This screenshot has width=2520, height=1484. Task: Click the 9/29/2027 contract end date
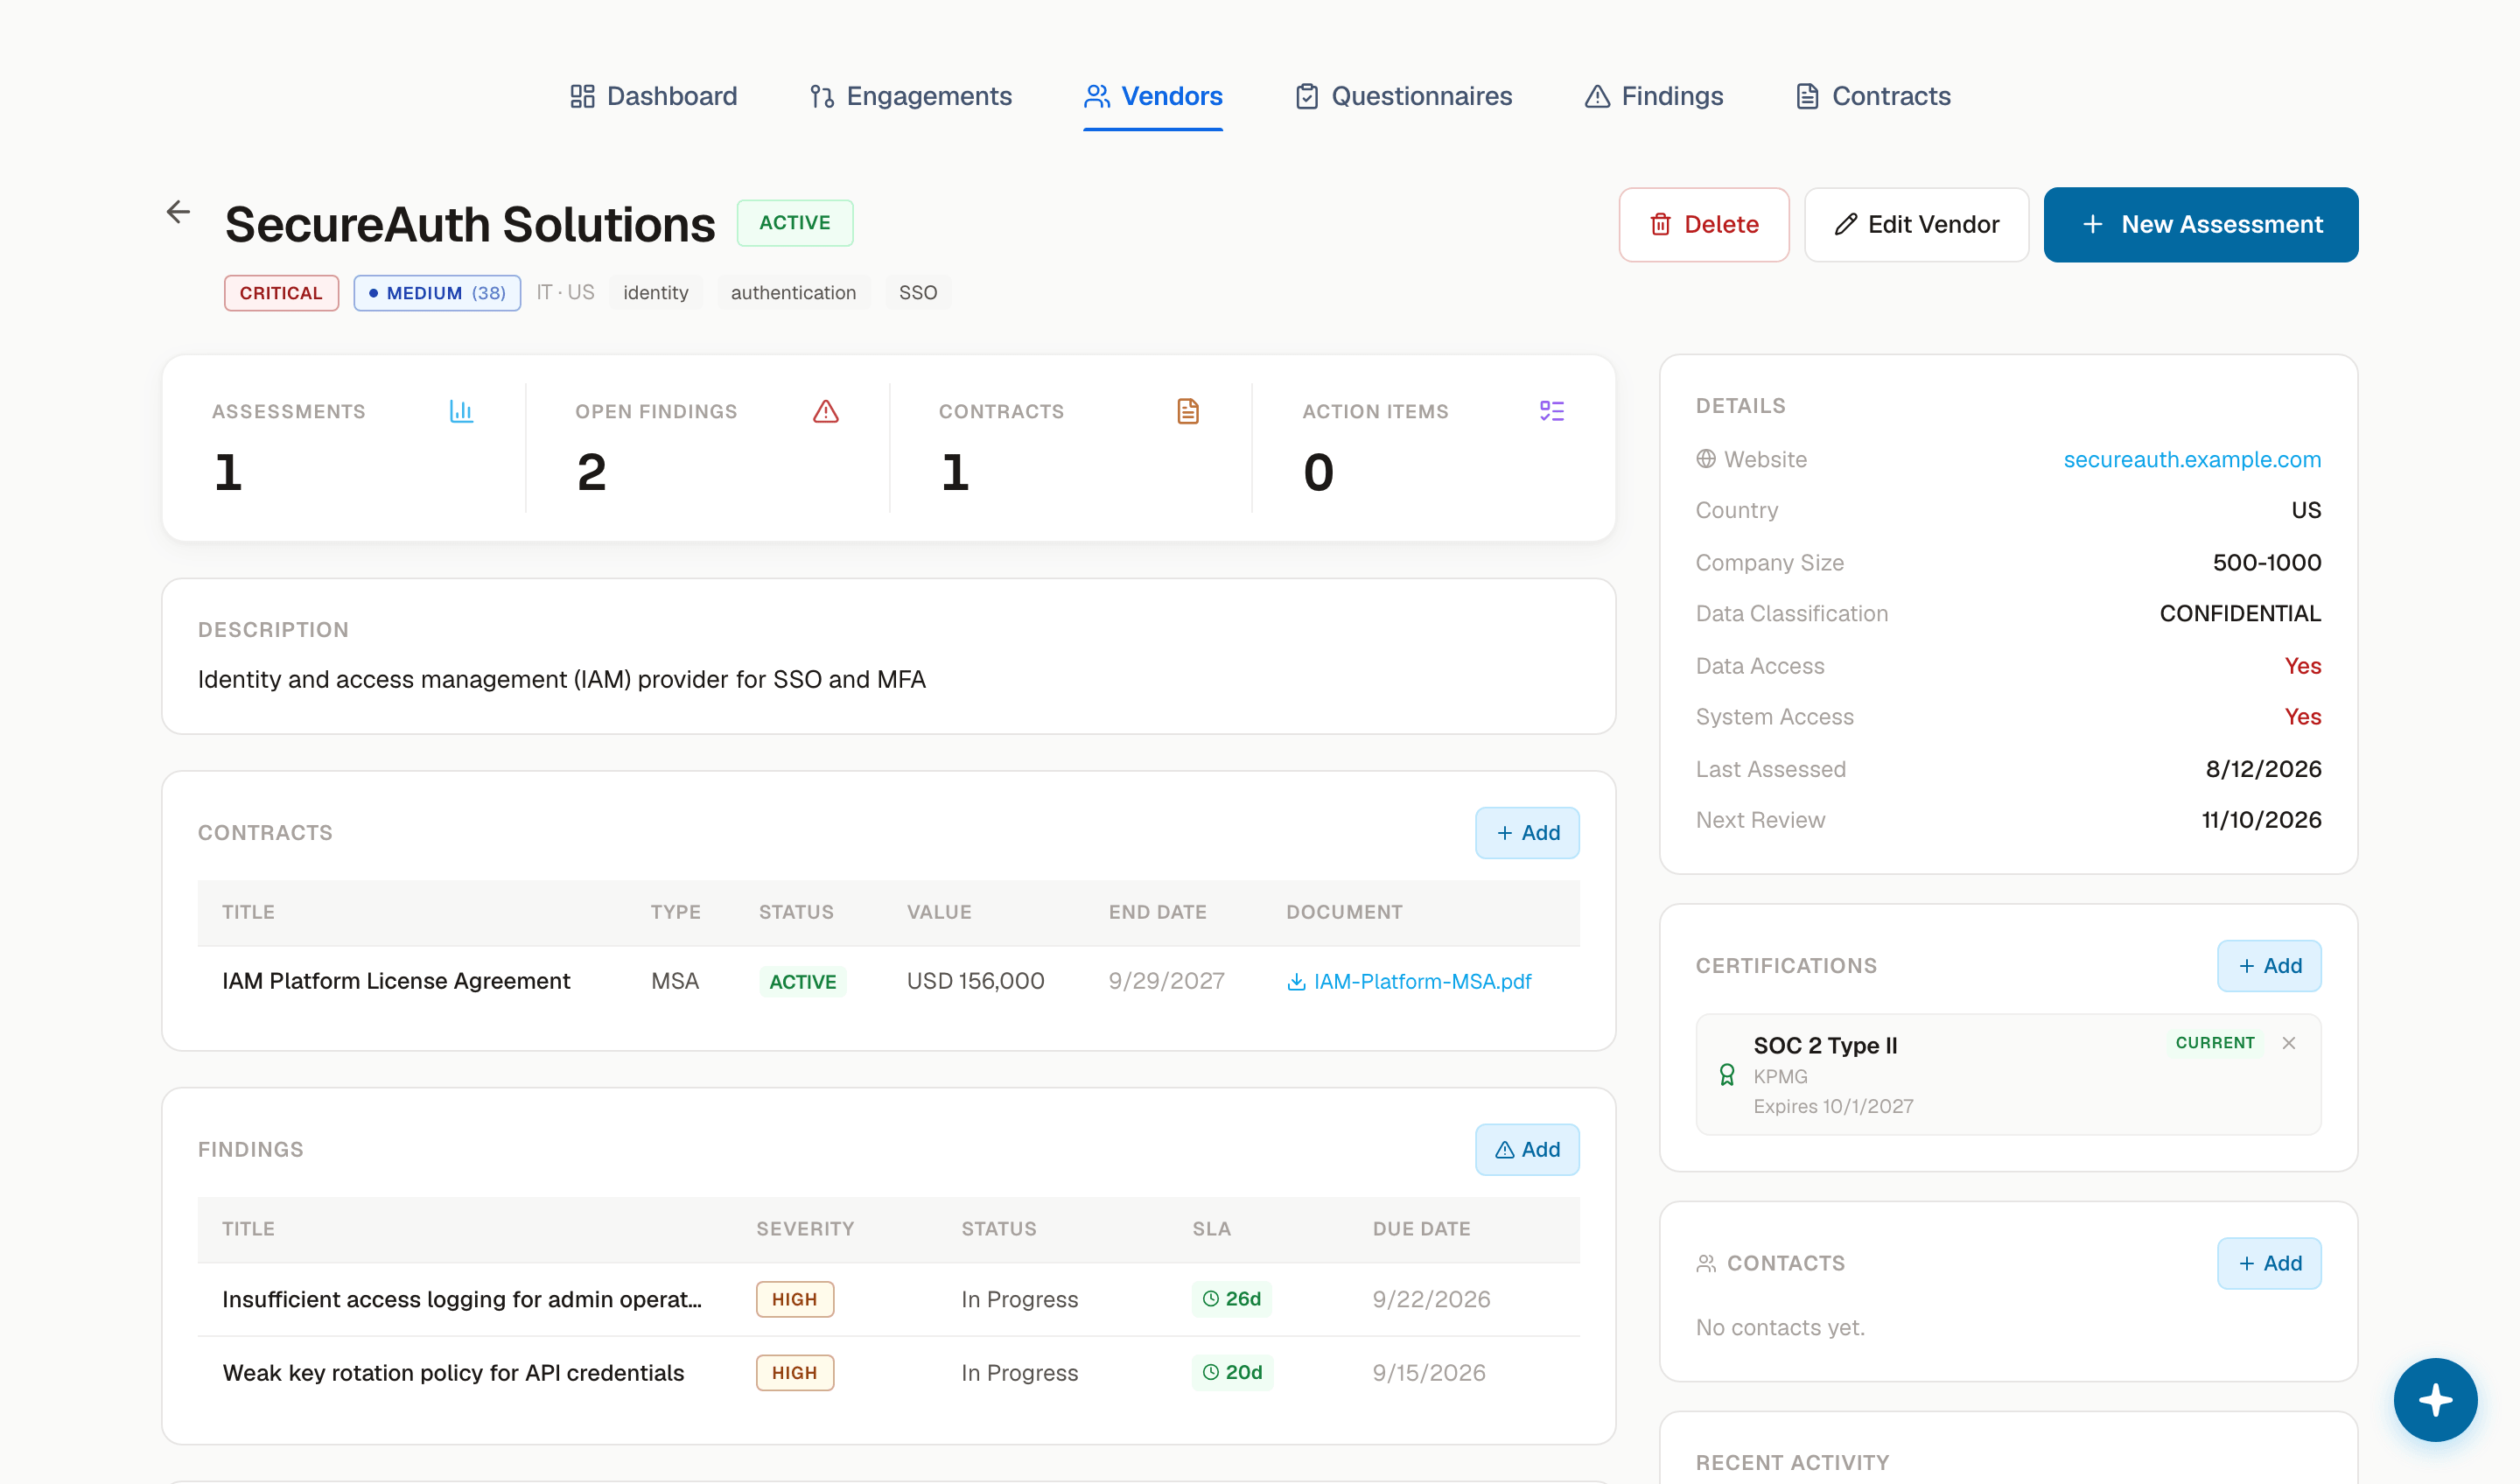pos(1166,982)
